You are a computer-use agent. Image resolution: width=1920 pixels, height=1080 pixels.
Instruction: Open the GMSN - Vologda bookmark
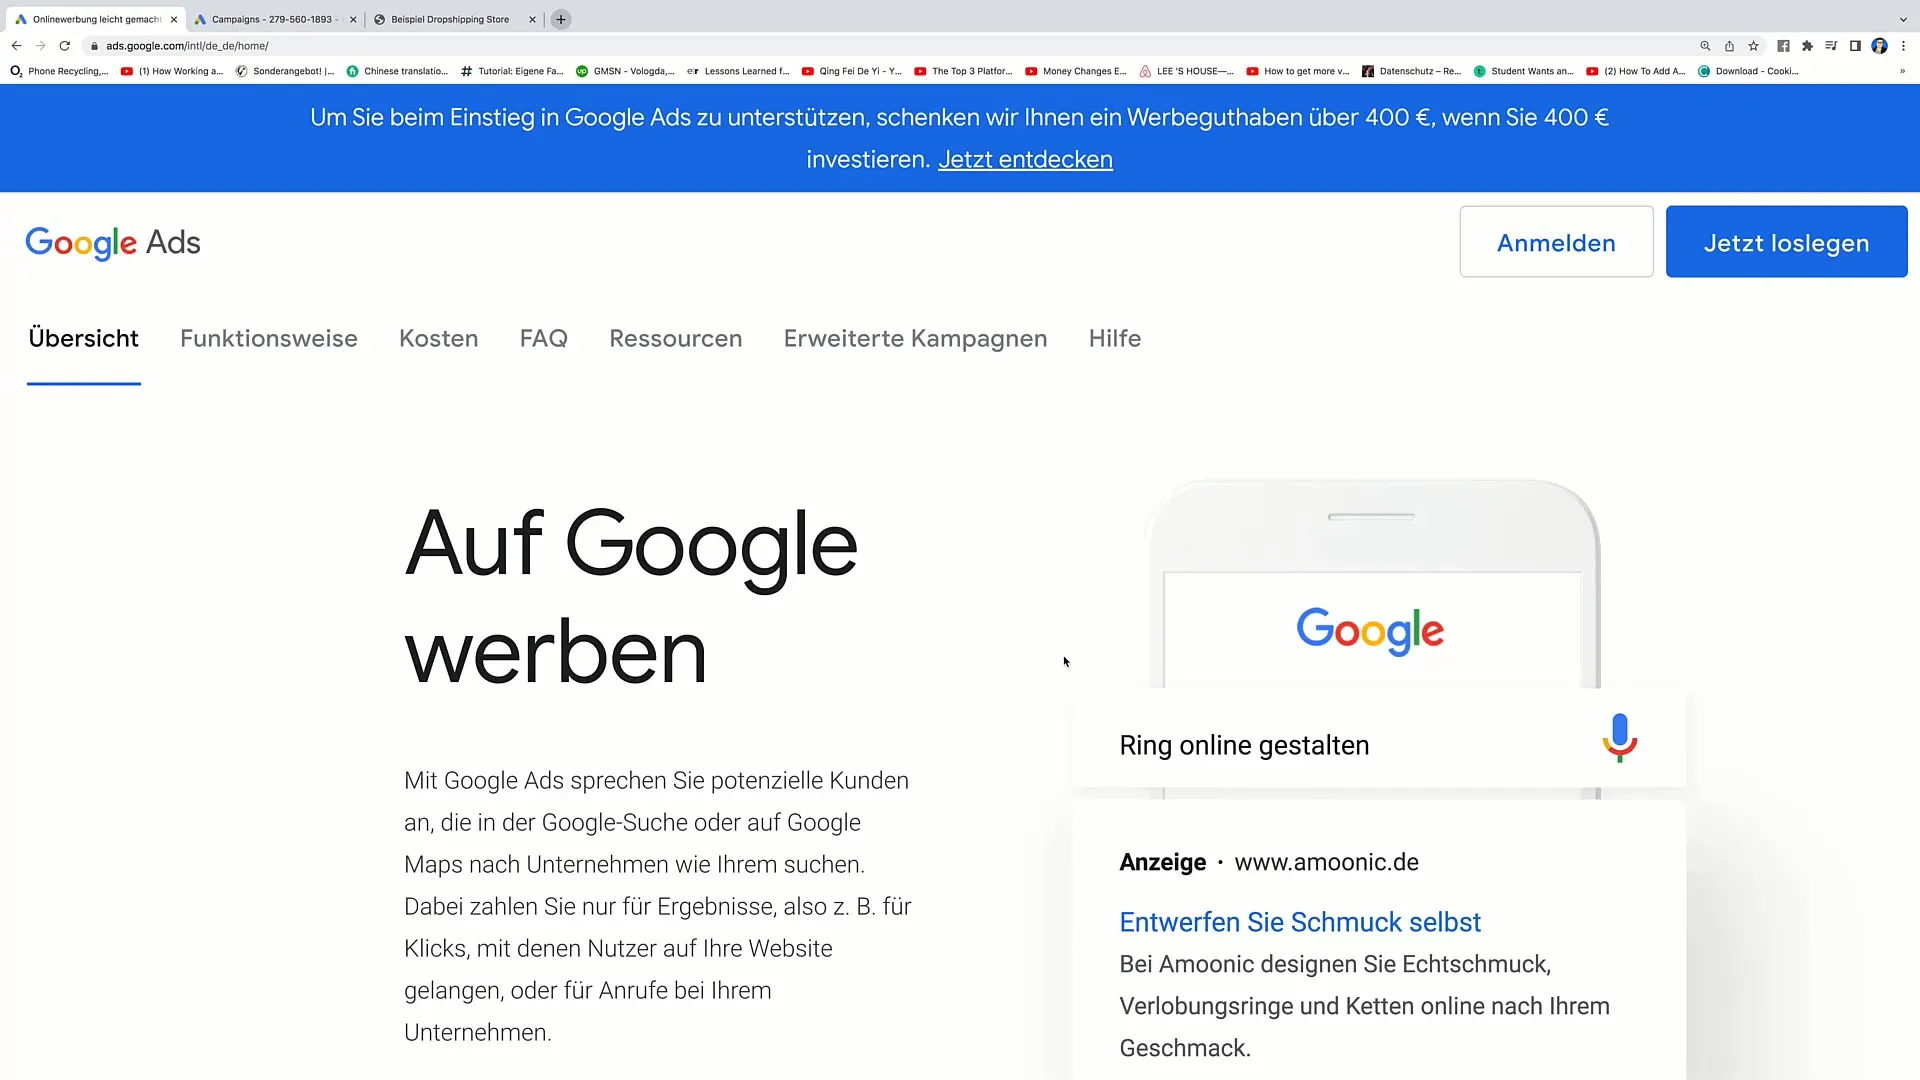point(625,71)
